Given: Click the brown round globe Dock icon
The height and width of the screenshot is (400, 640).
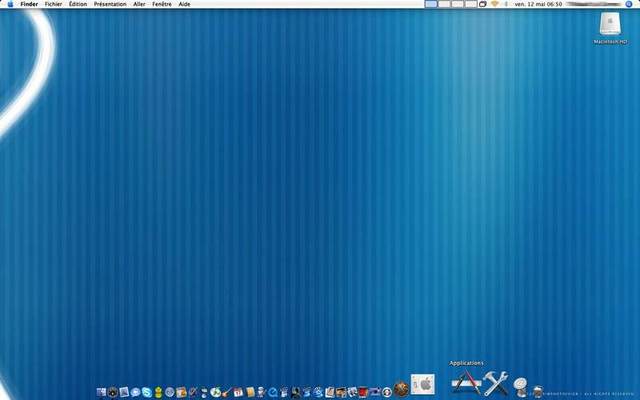Looking at the screenshot, I should (401, 389).
